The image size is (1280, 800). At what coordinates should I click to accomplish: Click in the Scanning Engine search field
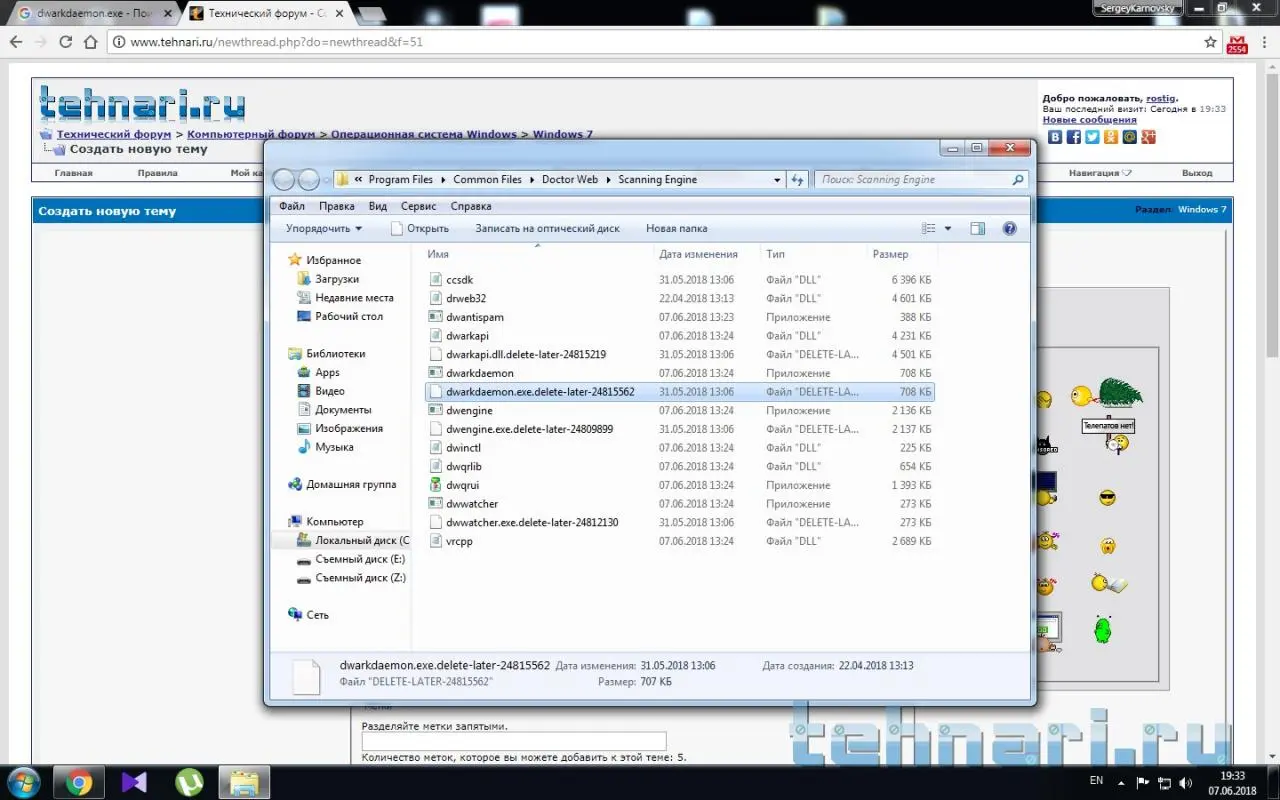click(920, 180)
